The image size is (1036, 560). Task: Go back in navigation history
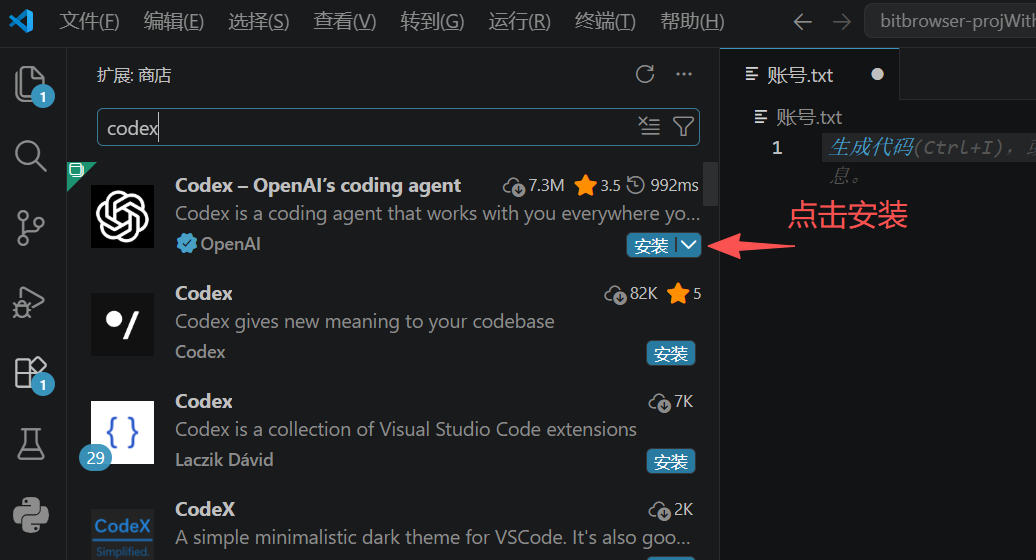(802, 22)
